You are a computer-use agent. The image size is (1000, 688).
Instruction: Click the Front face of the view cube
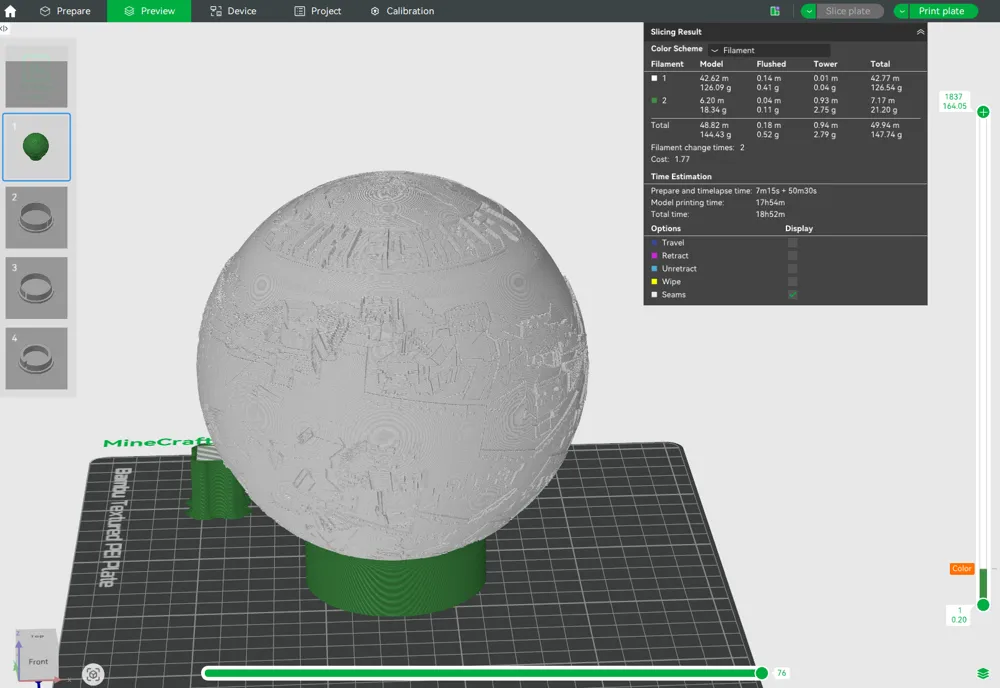pyautogui.click(x=38, y=662)
